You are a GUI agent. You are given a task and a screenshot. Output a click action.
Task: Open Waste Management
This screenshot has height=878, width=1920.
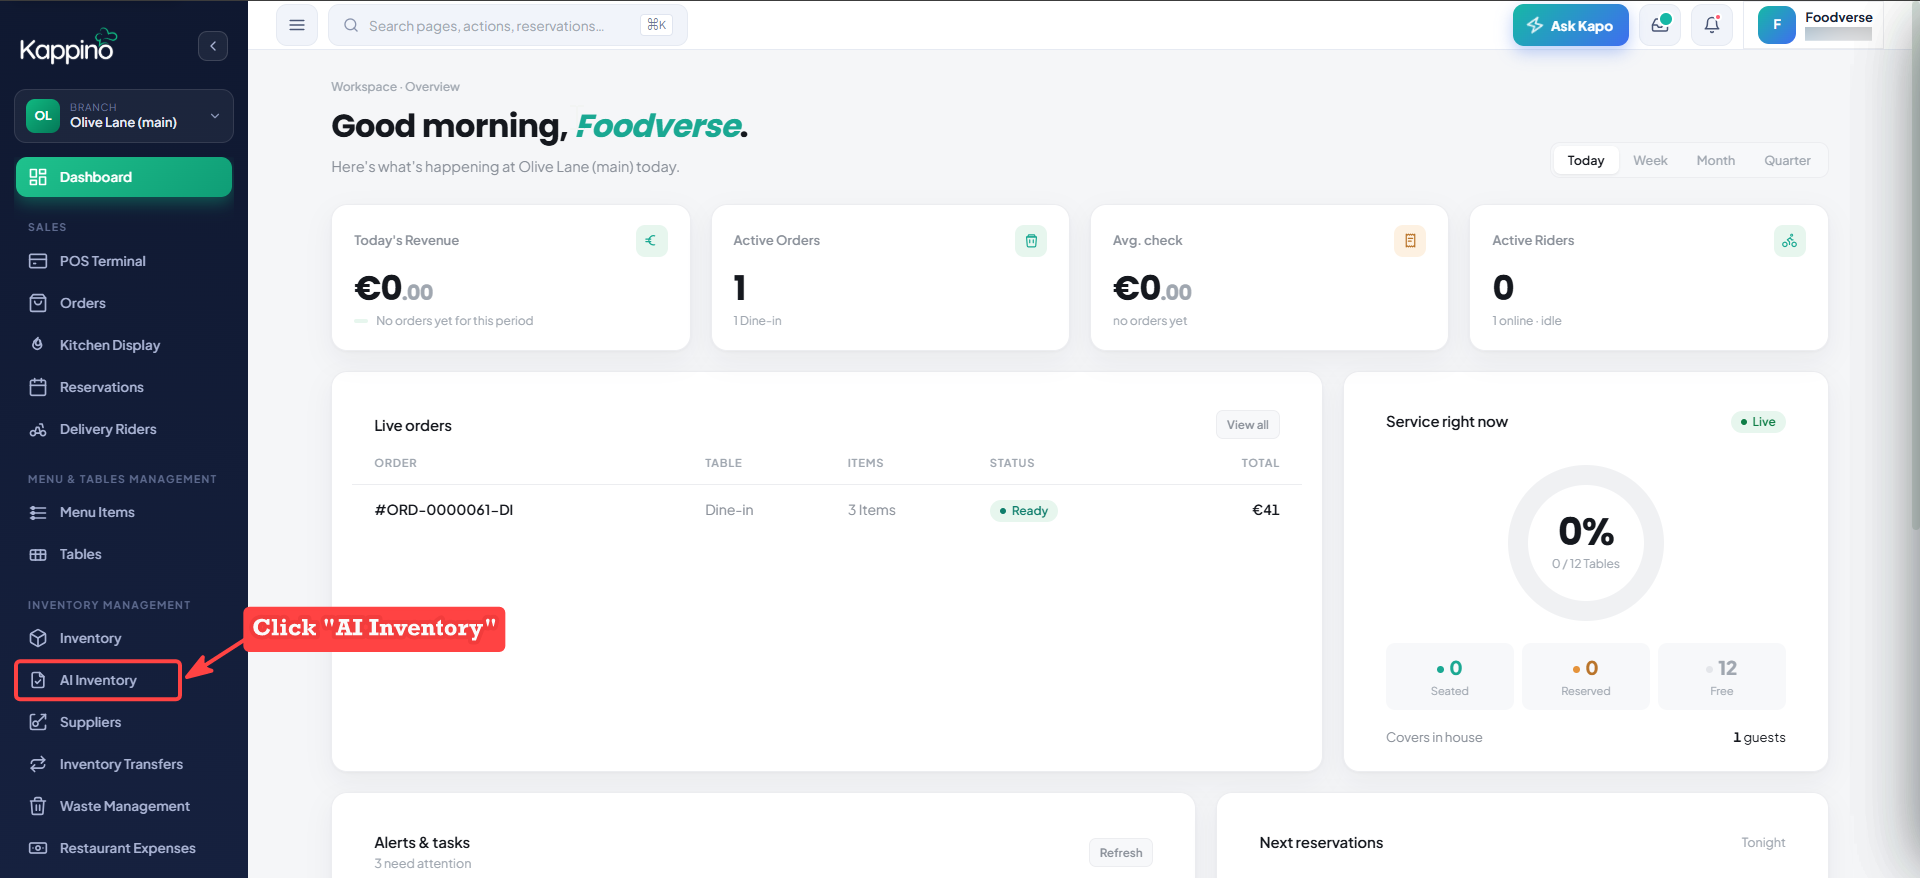[x=124, y=806]
